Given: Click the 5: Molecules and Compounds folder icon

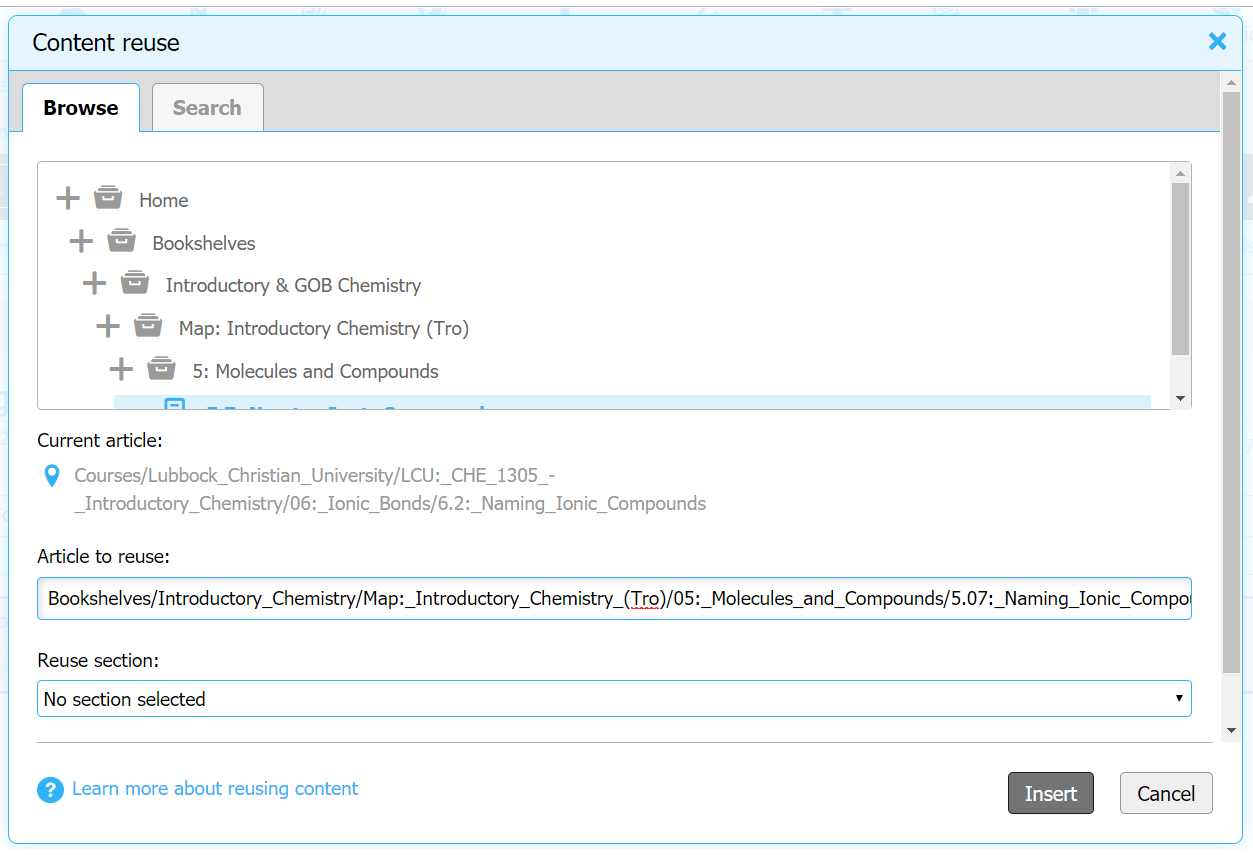Looking at the screenshot, I should 161,369.
